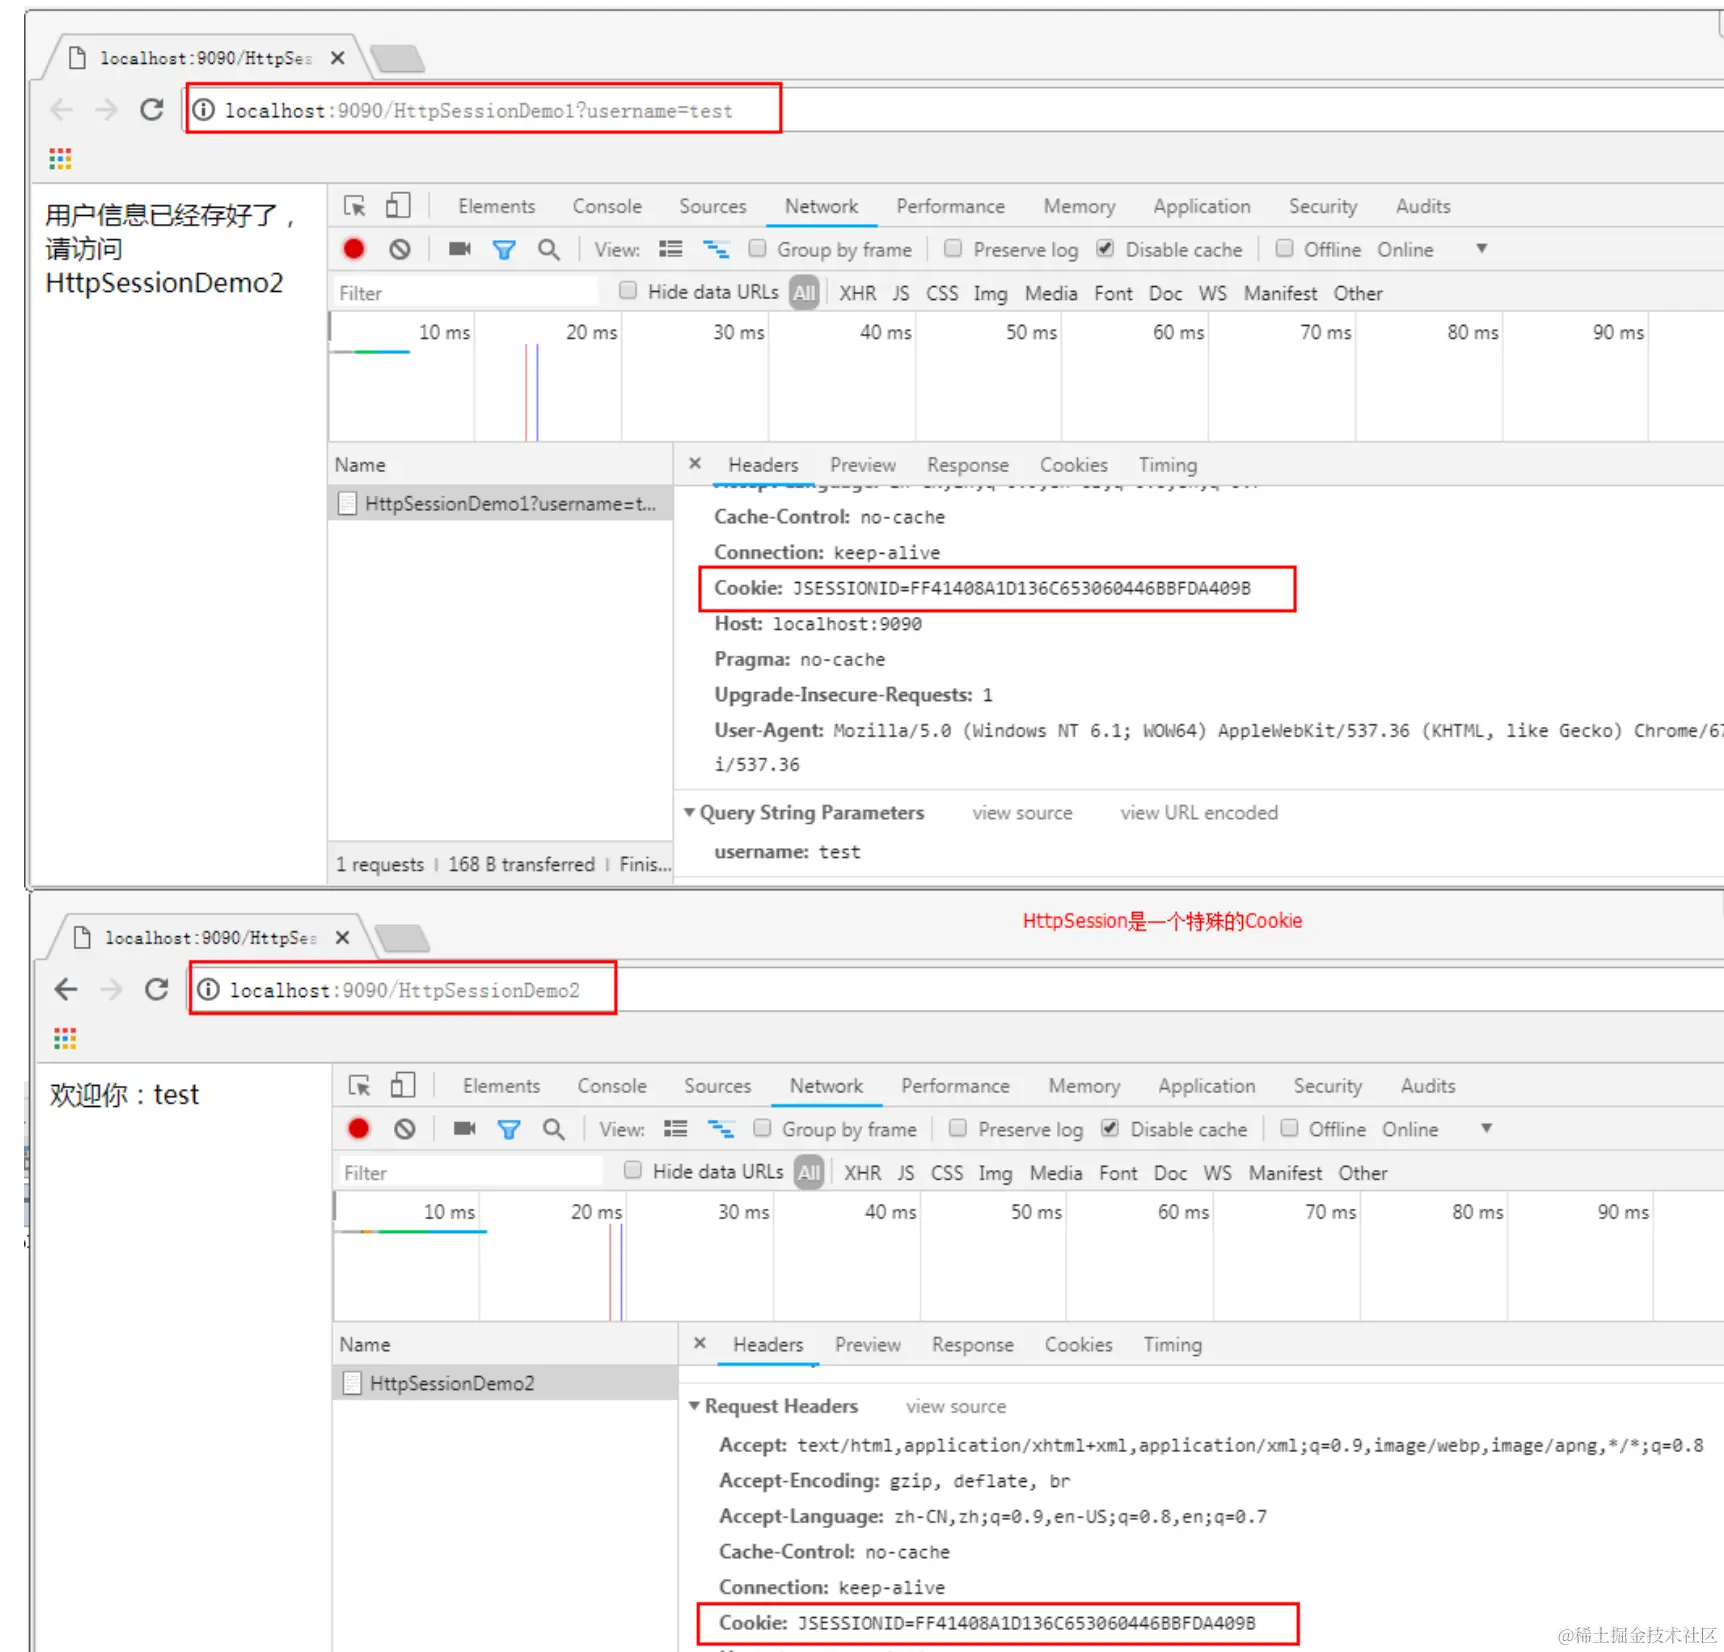Open search magnifier in top DevTools

pos(549,249)
